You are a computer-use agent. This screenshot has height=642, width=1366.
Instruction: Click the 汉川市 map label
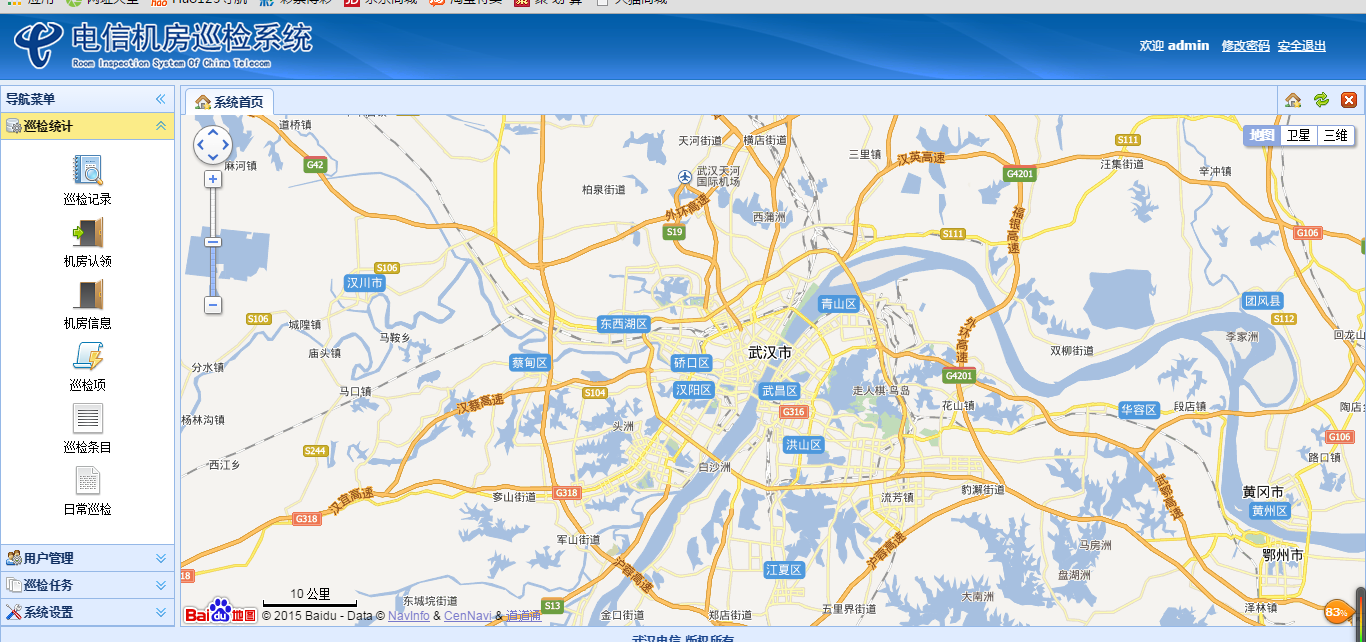[364, 283]
